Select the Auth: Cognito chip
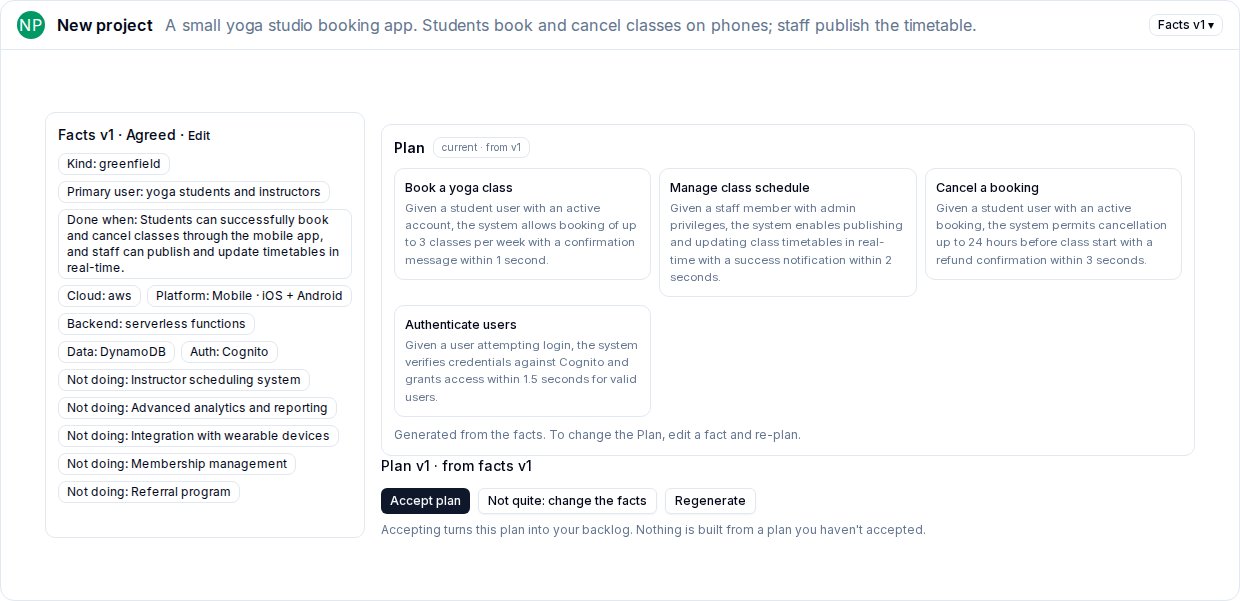The width and height of the screenshot is (1240, 601). [229, 352]
